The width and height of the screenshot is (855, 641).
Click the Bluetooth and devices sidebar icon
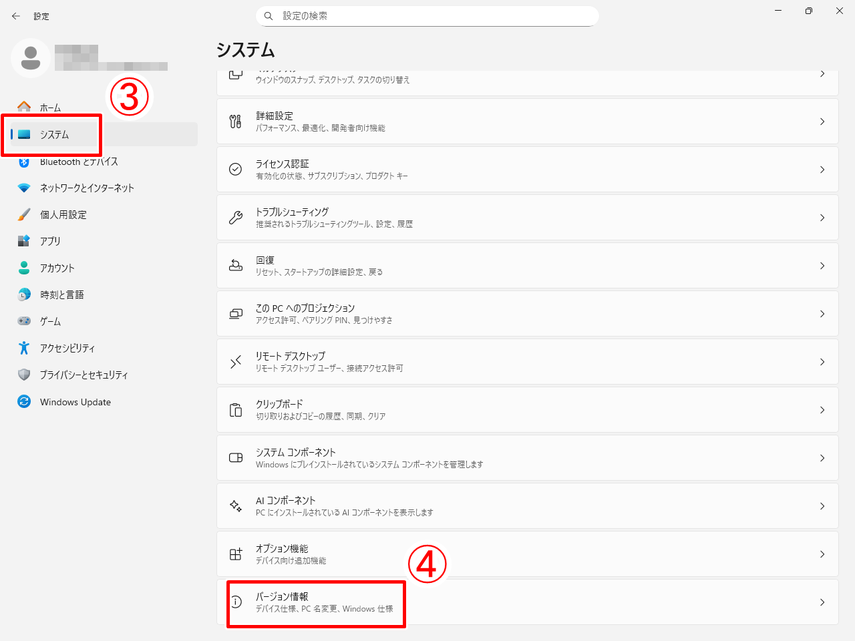point(24,161)
